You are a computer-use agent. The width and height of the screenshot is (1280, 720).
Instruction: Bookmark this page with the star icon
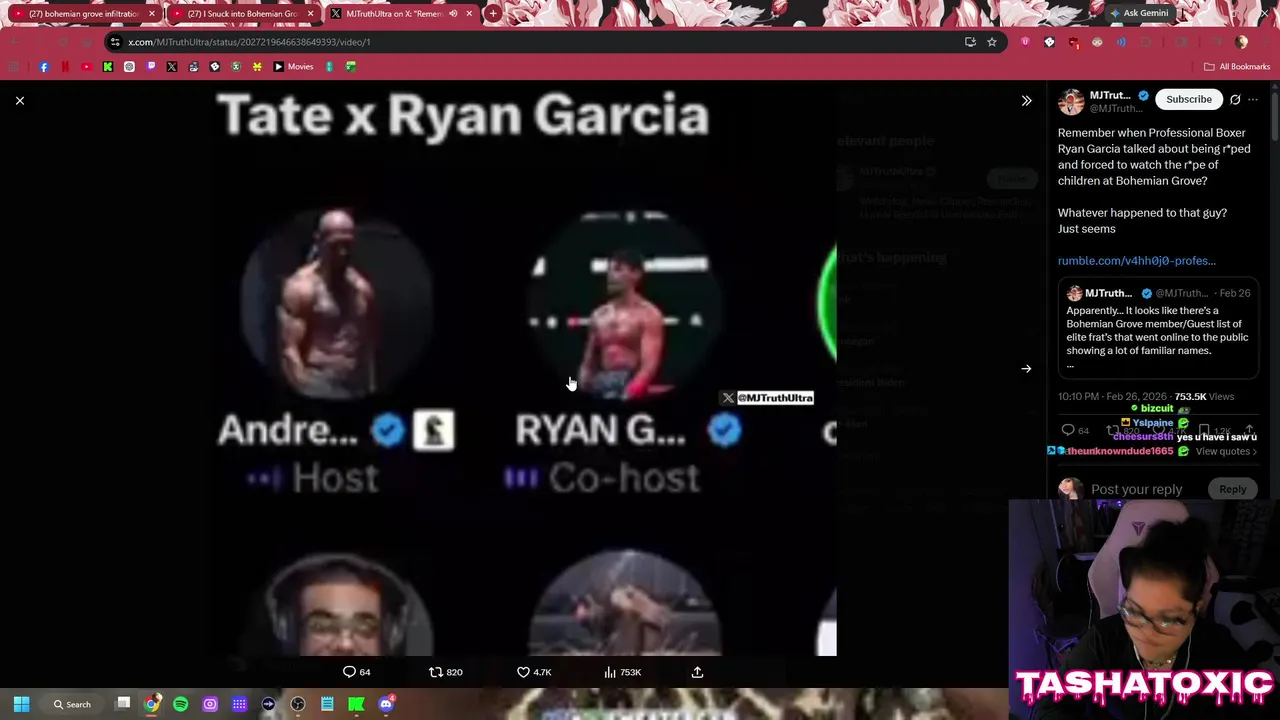pyautogui.click(x=992, y=42)
